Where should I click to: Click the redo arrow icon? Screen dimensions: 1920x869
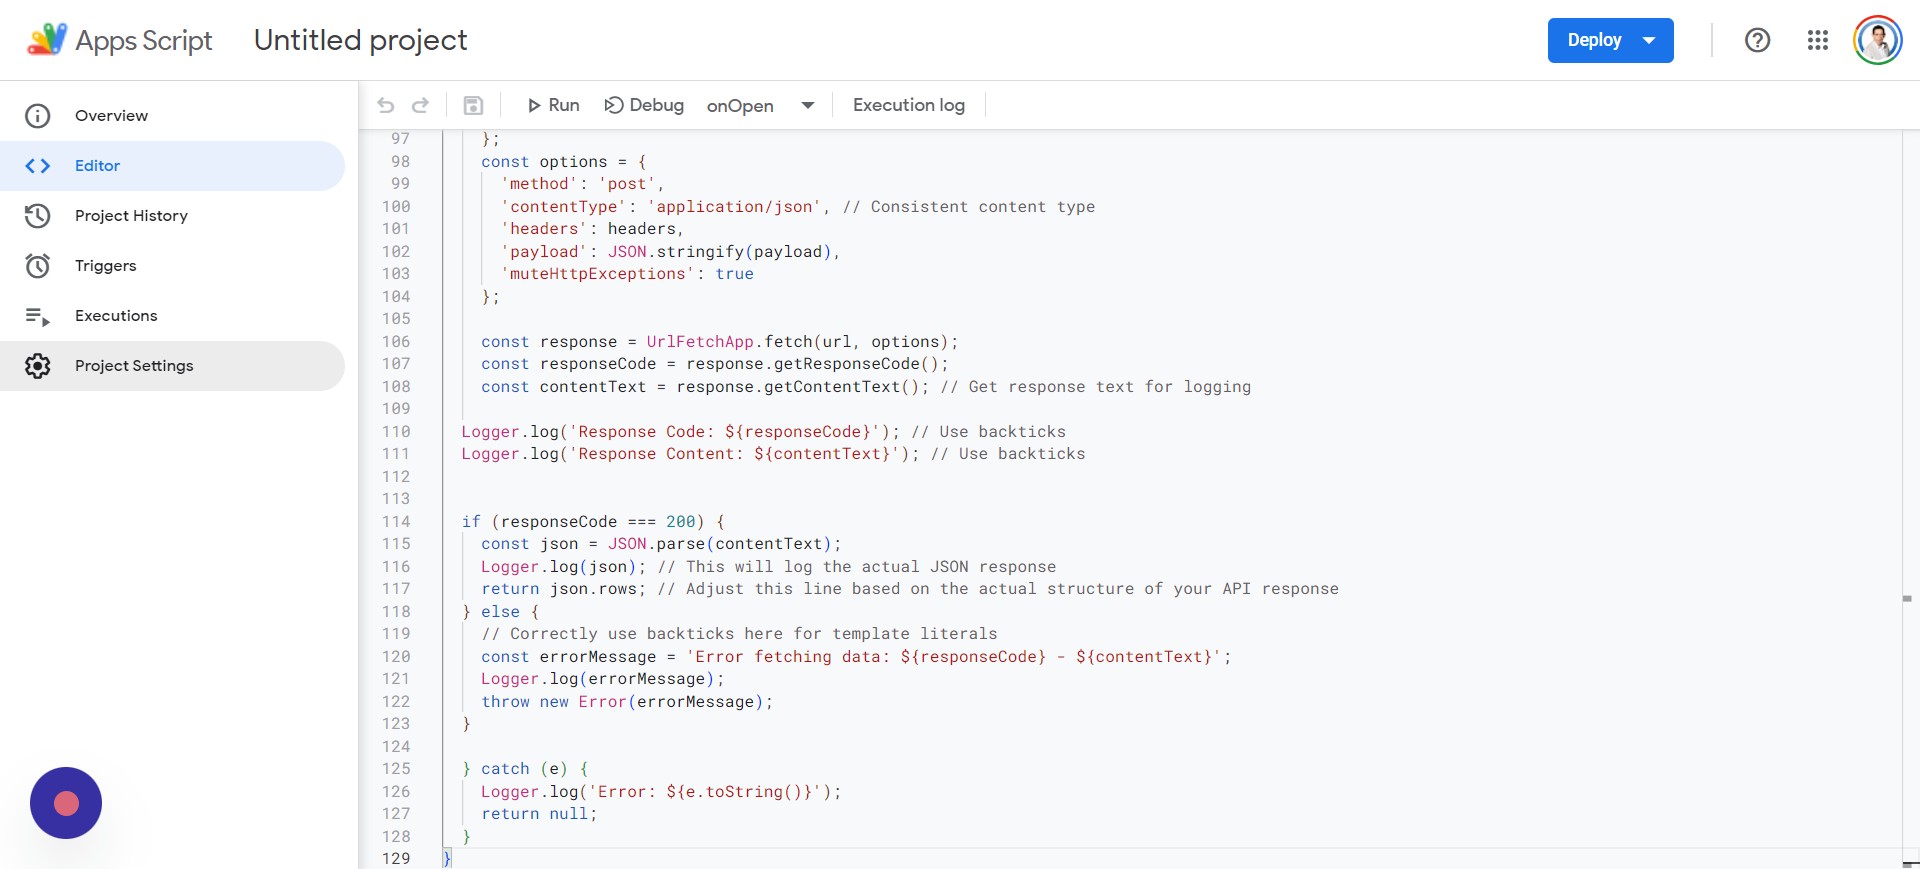point(421,105)
